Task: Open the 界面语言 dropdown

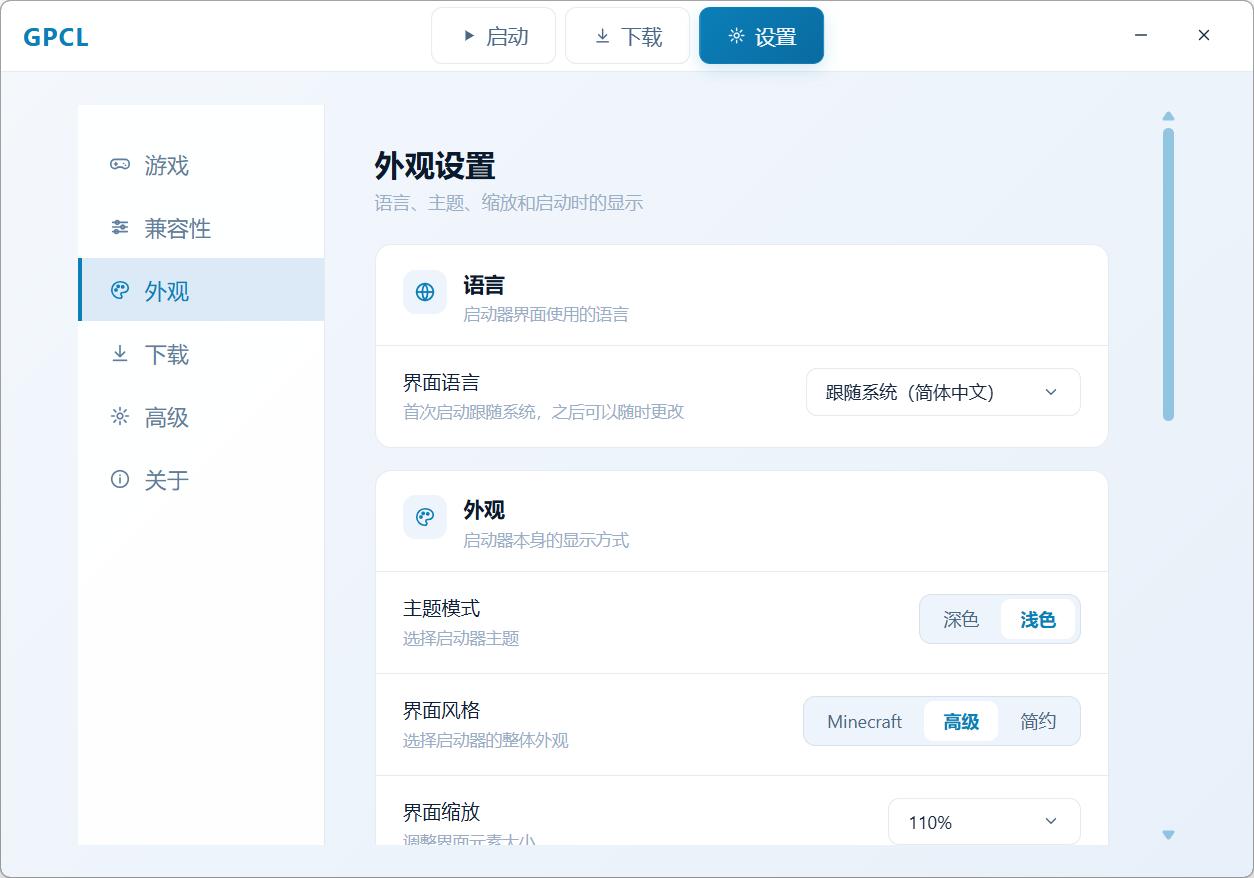Action: (943, 392)
